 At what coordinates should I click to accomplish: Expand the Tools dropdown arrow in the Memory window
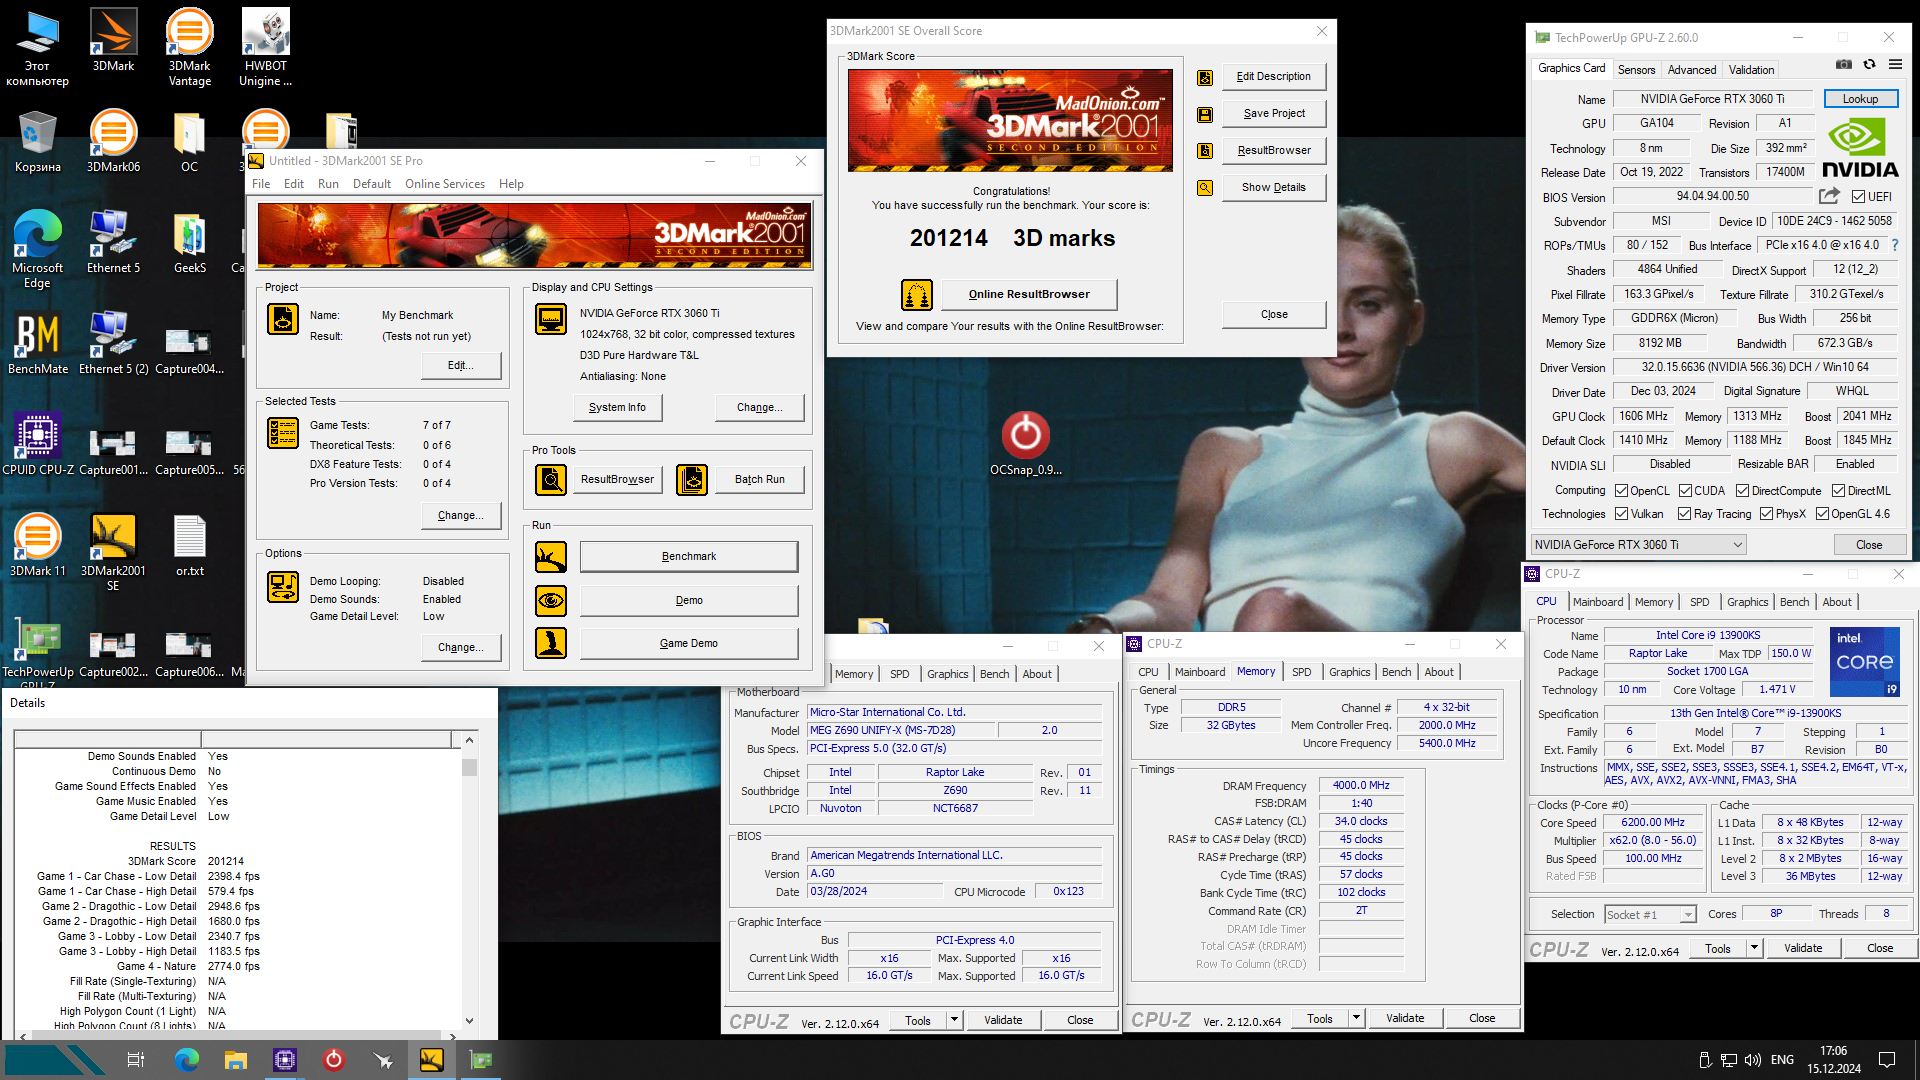(1355, 1018)
